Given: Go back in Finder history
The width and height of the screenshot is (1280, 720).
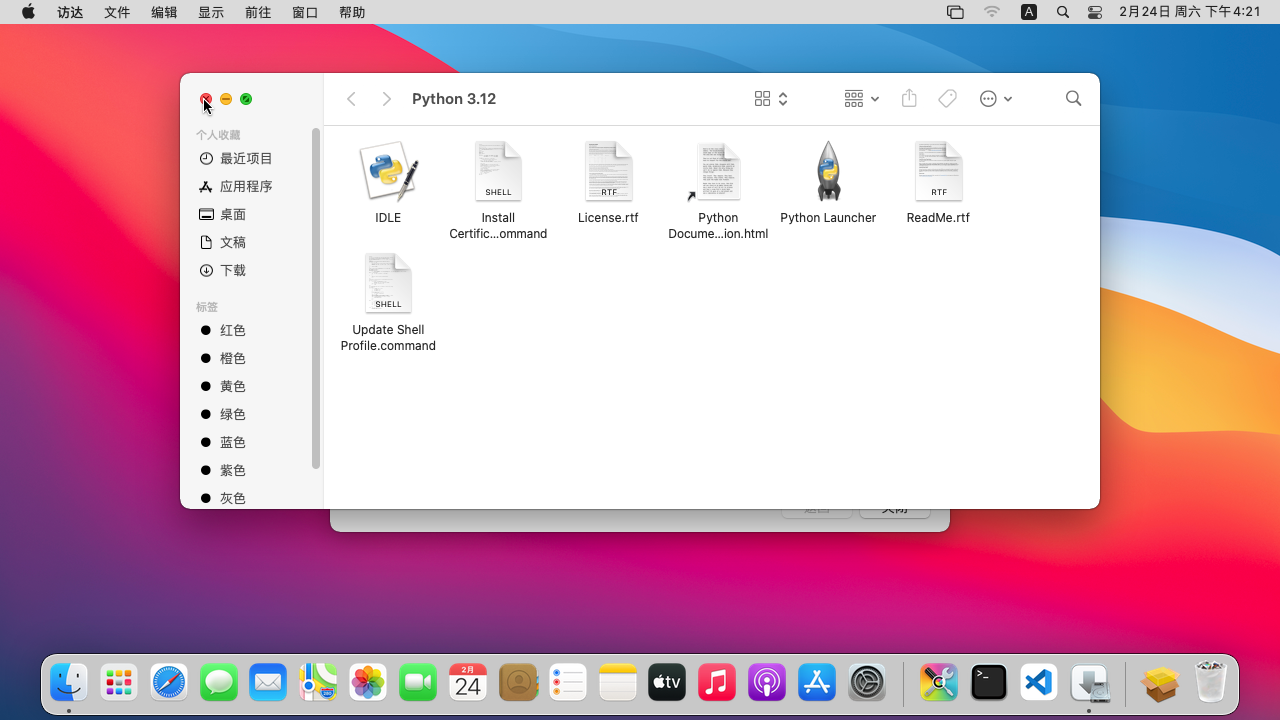Looking at the screenshot, I should pos(351,99).
